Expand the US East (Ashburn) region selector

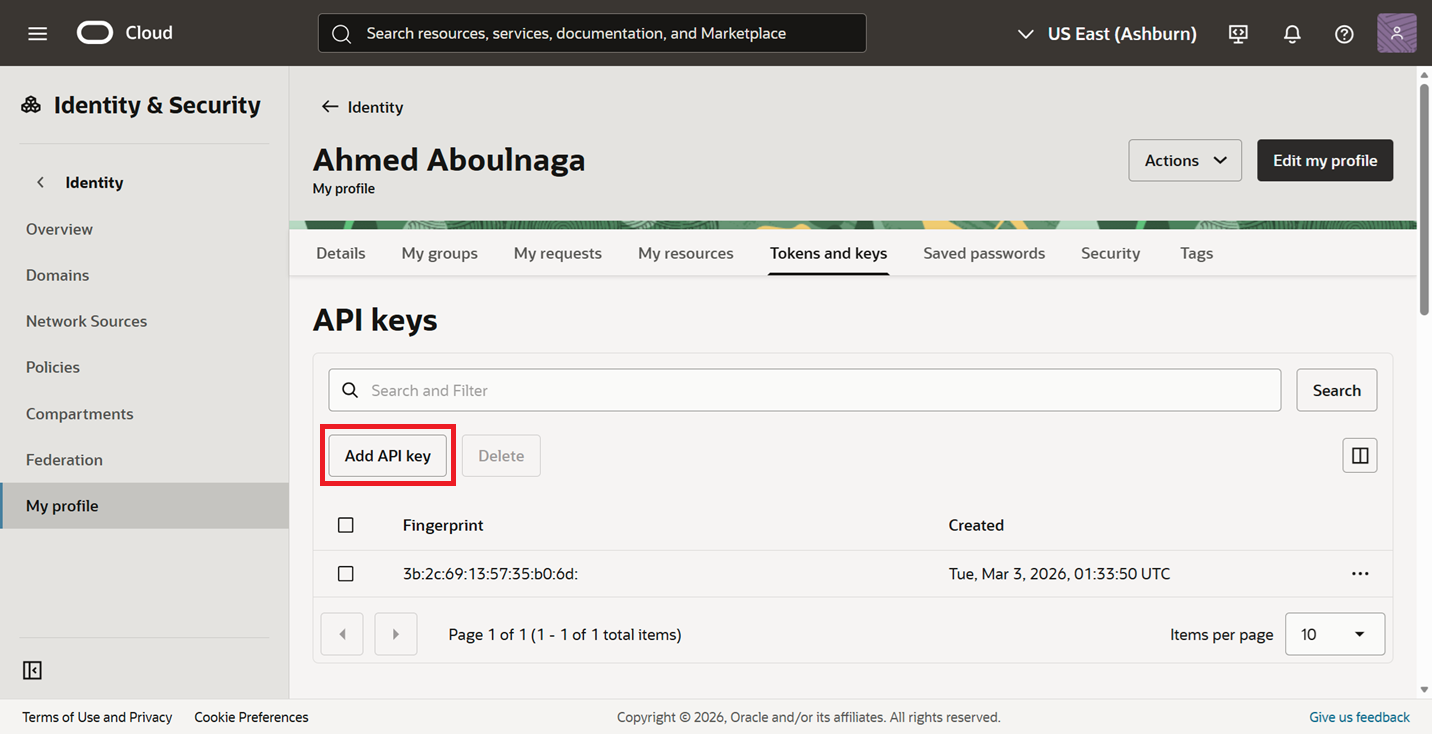click(x=1107, y=33)
